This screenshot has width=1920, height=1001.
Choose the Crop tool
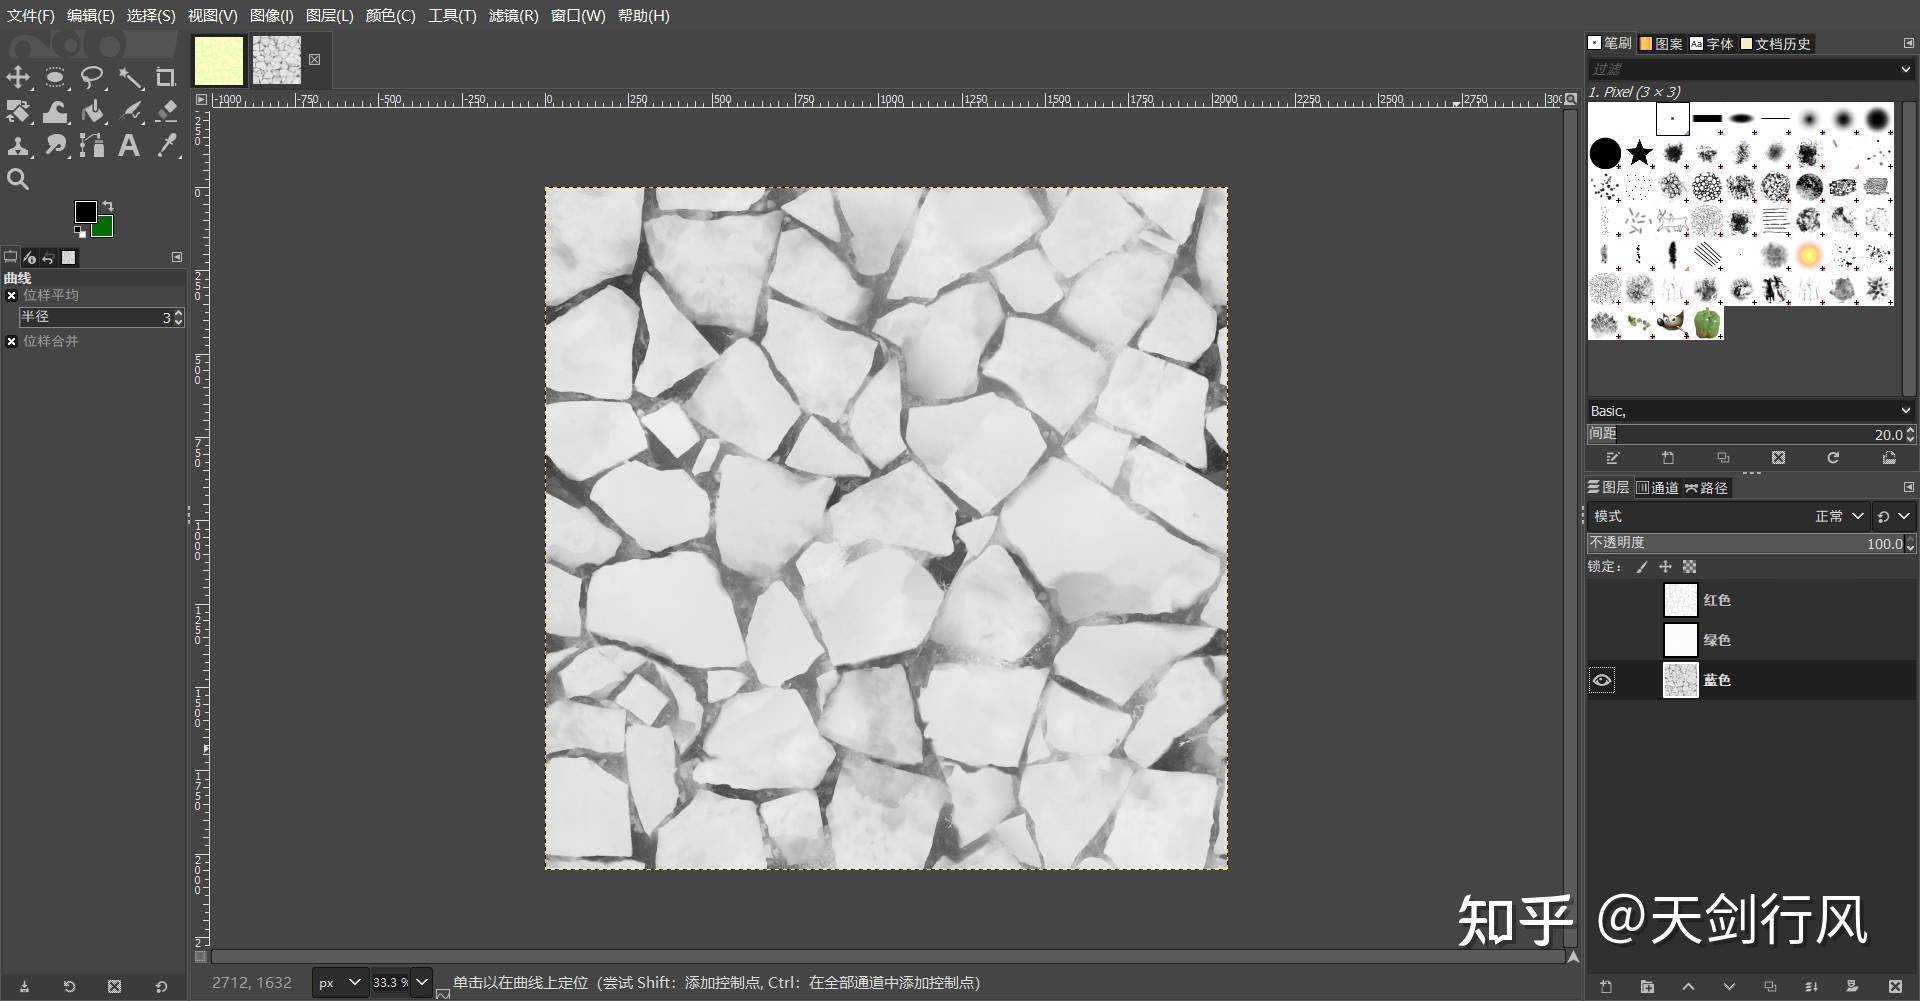(166, 78)
